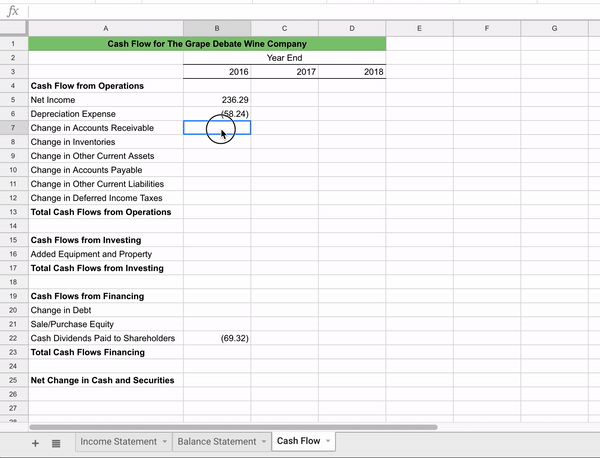
Task: Select 'Cash Flow from Operations' cell
Action: (x=106, y=86)
